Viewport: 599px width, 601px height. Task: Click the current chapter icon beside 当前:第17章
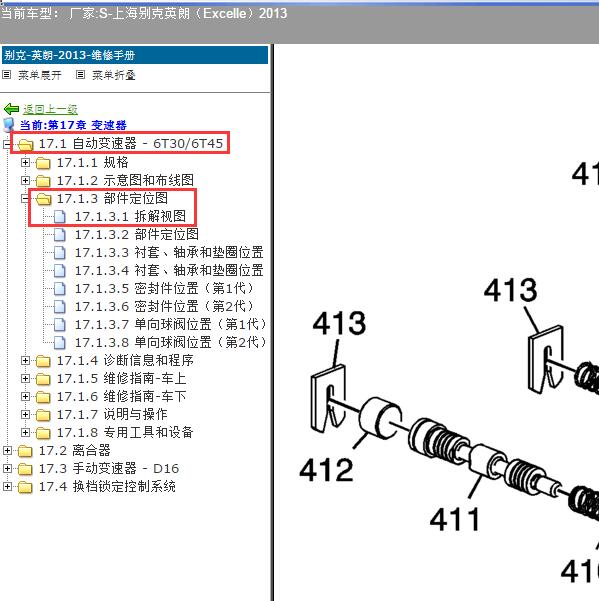(x=8, y=125)
